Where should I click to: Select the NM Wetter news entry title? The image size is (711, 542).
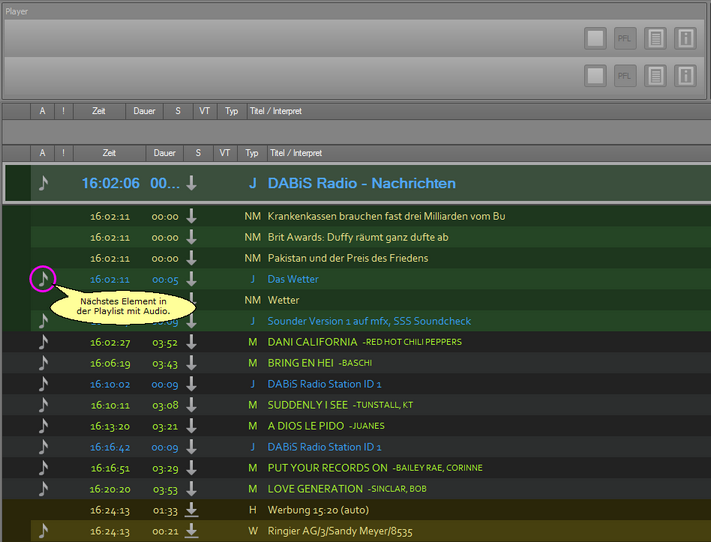283,300
